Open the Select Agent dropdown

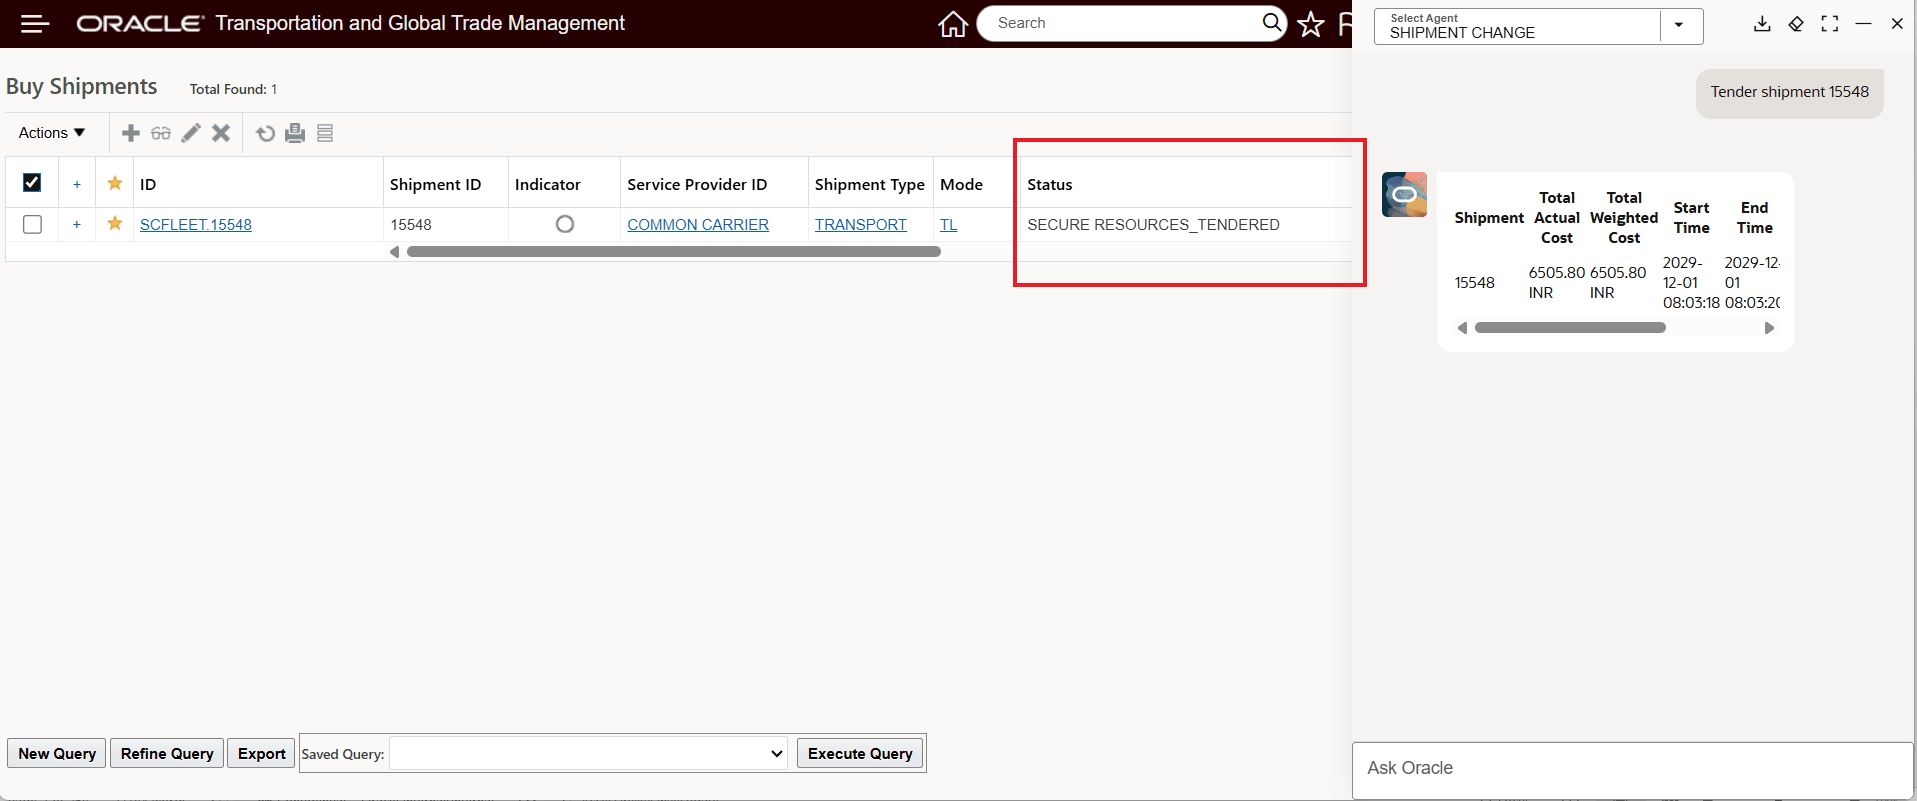coord(1679,25)
